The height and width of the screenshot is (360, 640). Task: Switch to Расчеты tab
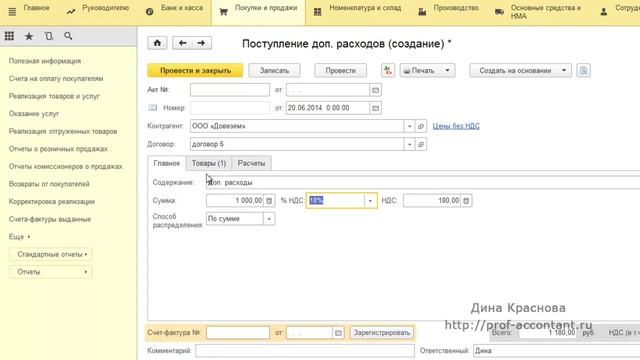(x=251, y=163)
